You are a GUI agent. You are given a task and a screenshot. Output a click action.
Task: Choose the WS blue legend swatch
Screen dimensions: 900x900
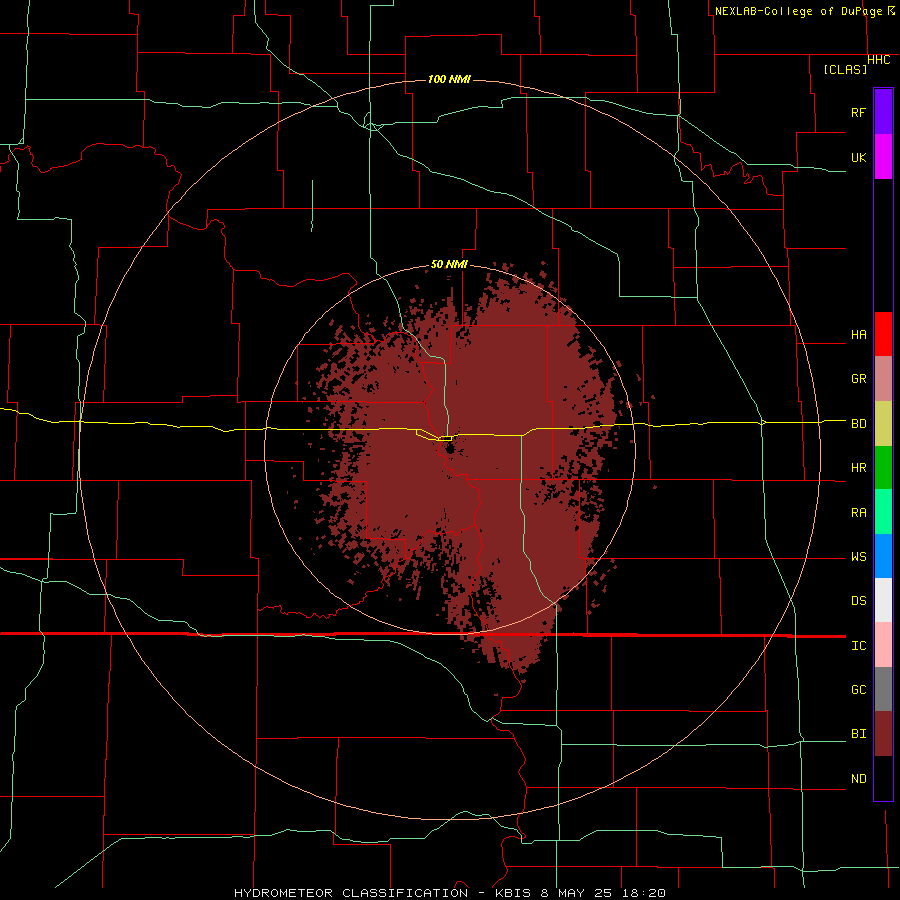click(883, 556)
